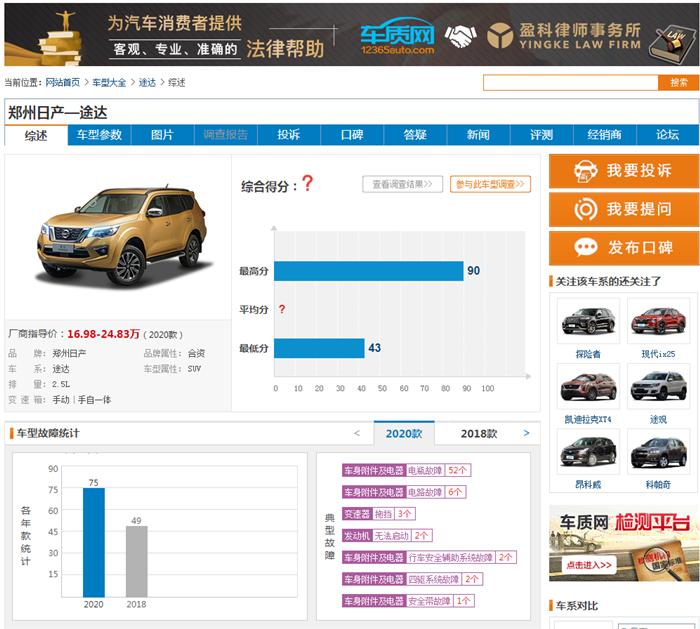The width and height of the screenshot is (700, 629).
Task: Click the handshake icon in the banner
Action: pos(460,36)
